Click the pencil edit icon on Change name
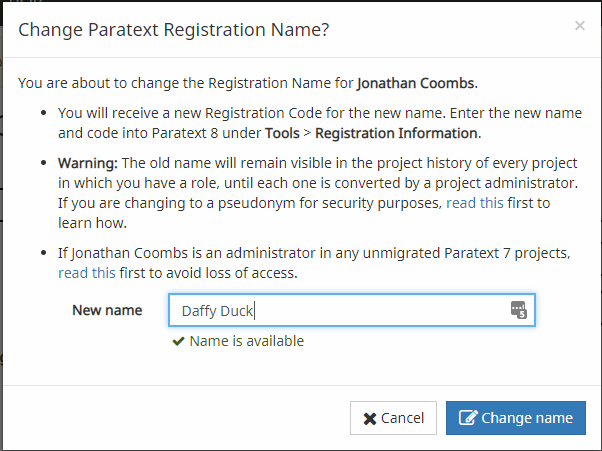This screenshot has height=451, width=602. [x=468, y=418]
